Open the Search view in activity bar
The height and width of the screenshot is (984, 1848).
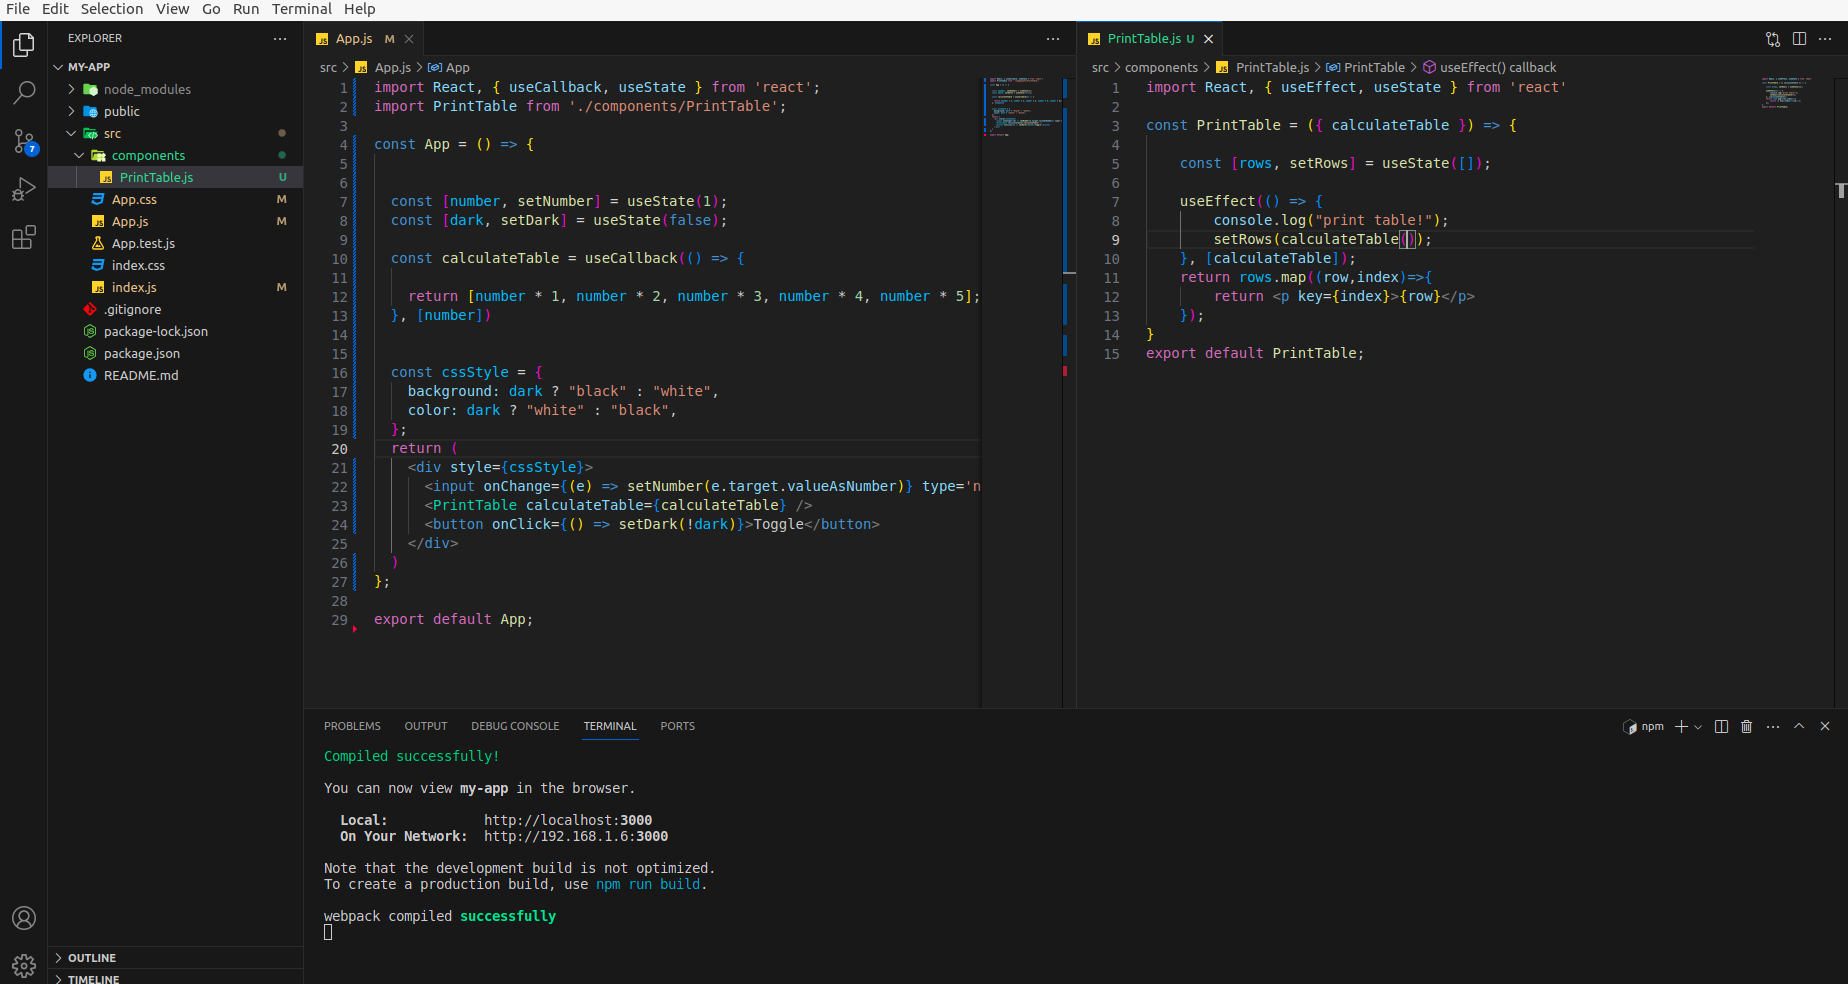pyautogui.click(x=24, y=93)
